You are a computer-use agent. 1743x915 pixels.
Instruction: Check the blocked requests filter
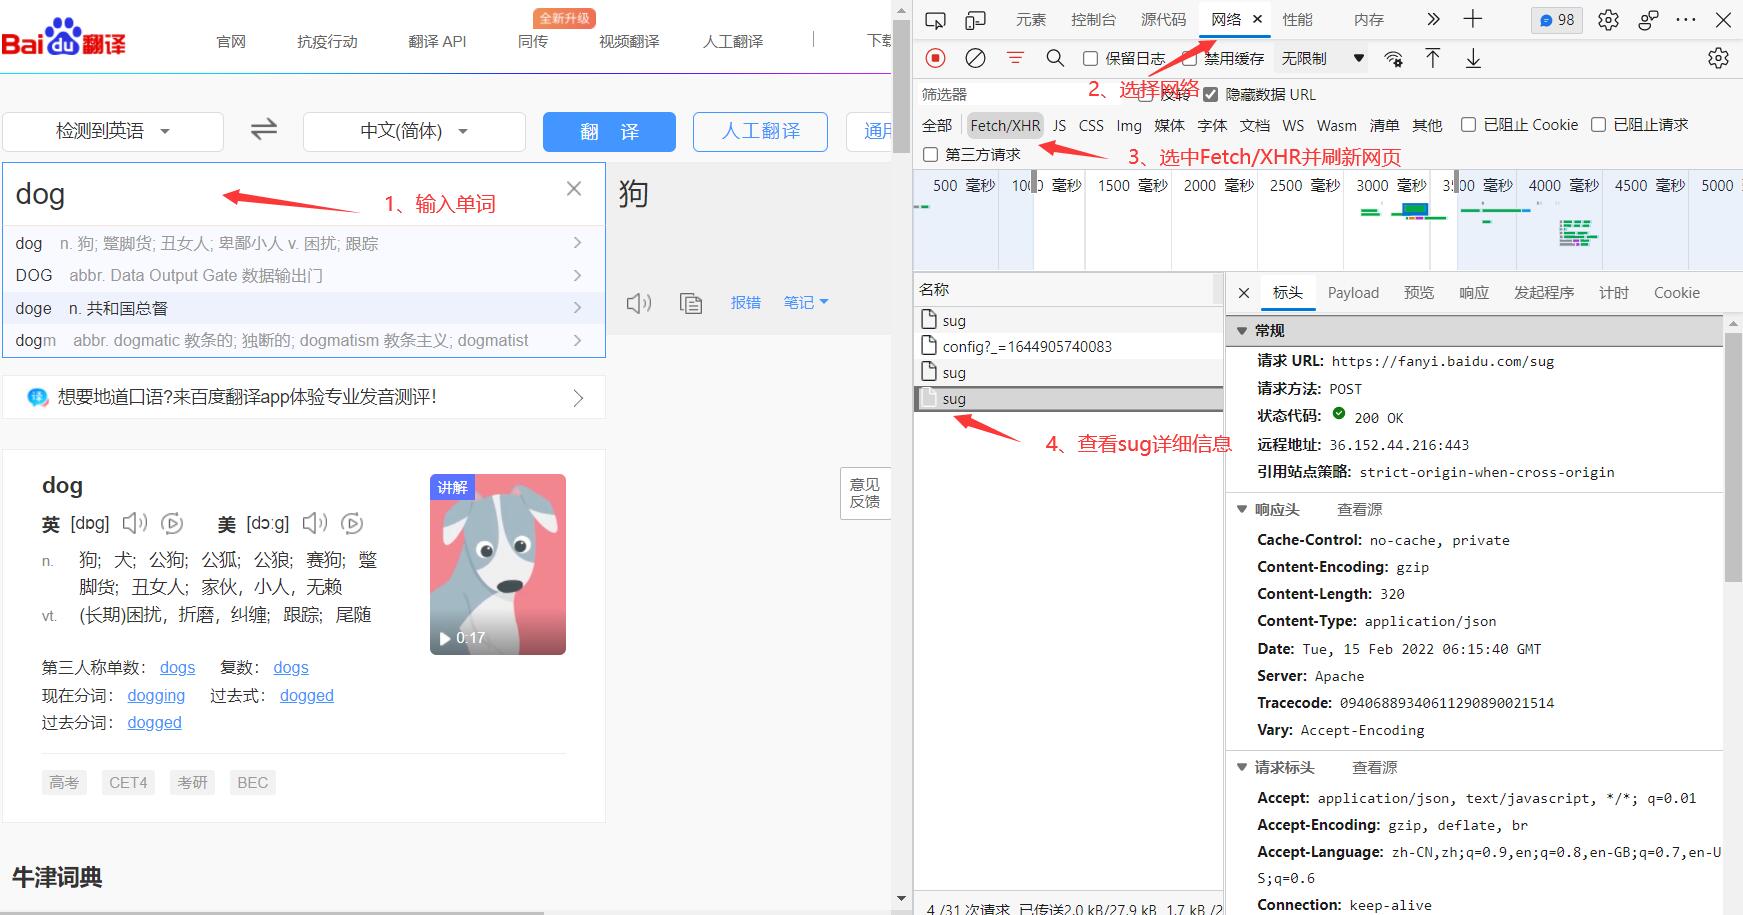[1598, 125]
